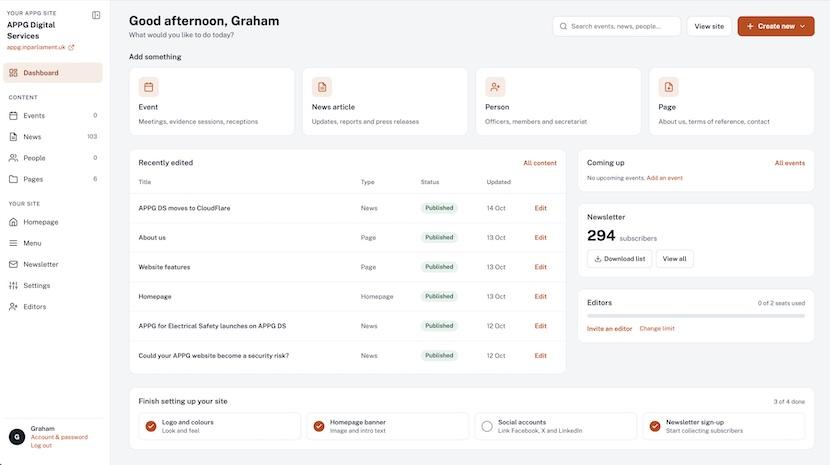Click the Published badge for About us

pos(439,237)
